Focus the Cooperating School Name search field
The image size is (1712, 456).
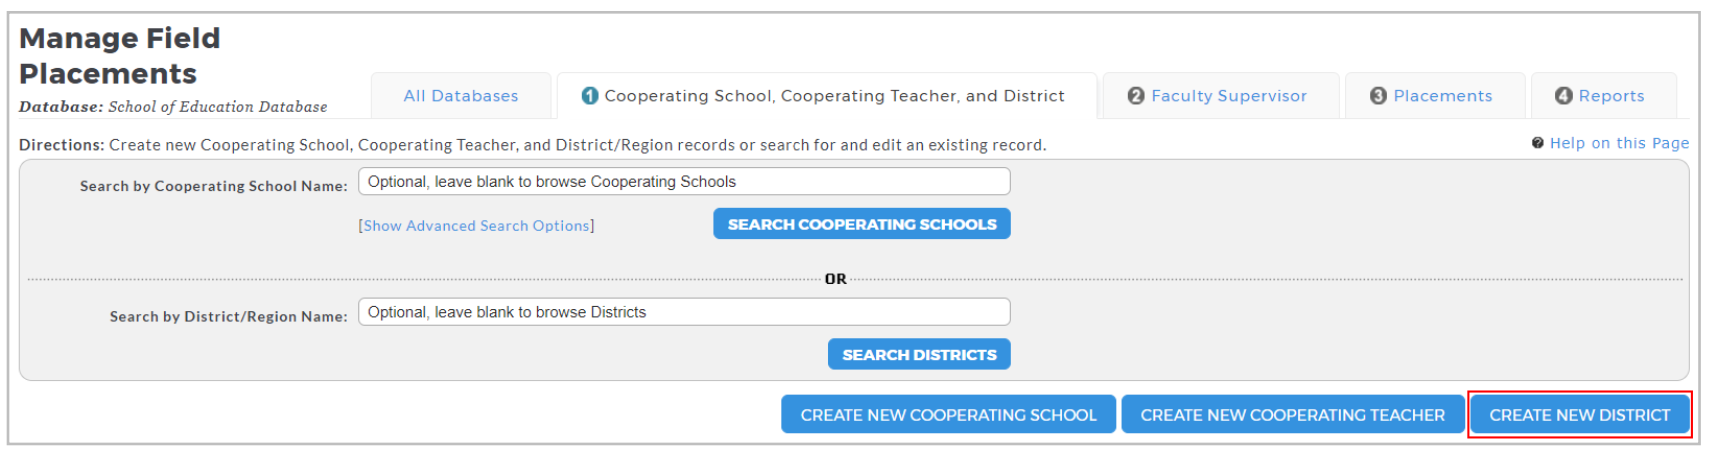click(684, 181)
